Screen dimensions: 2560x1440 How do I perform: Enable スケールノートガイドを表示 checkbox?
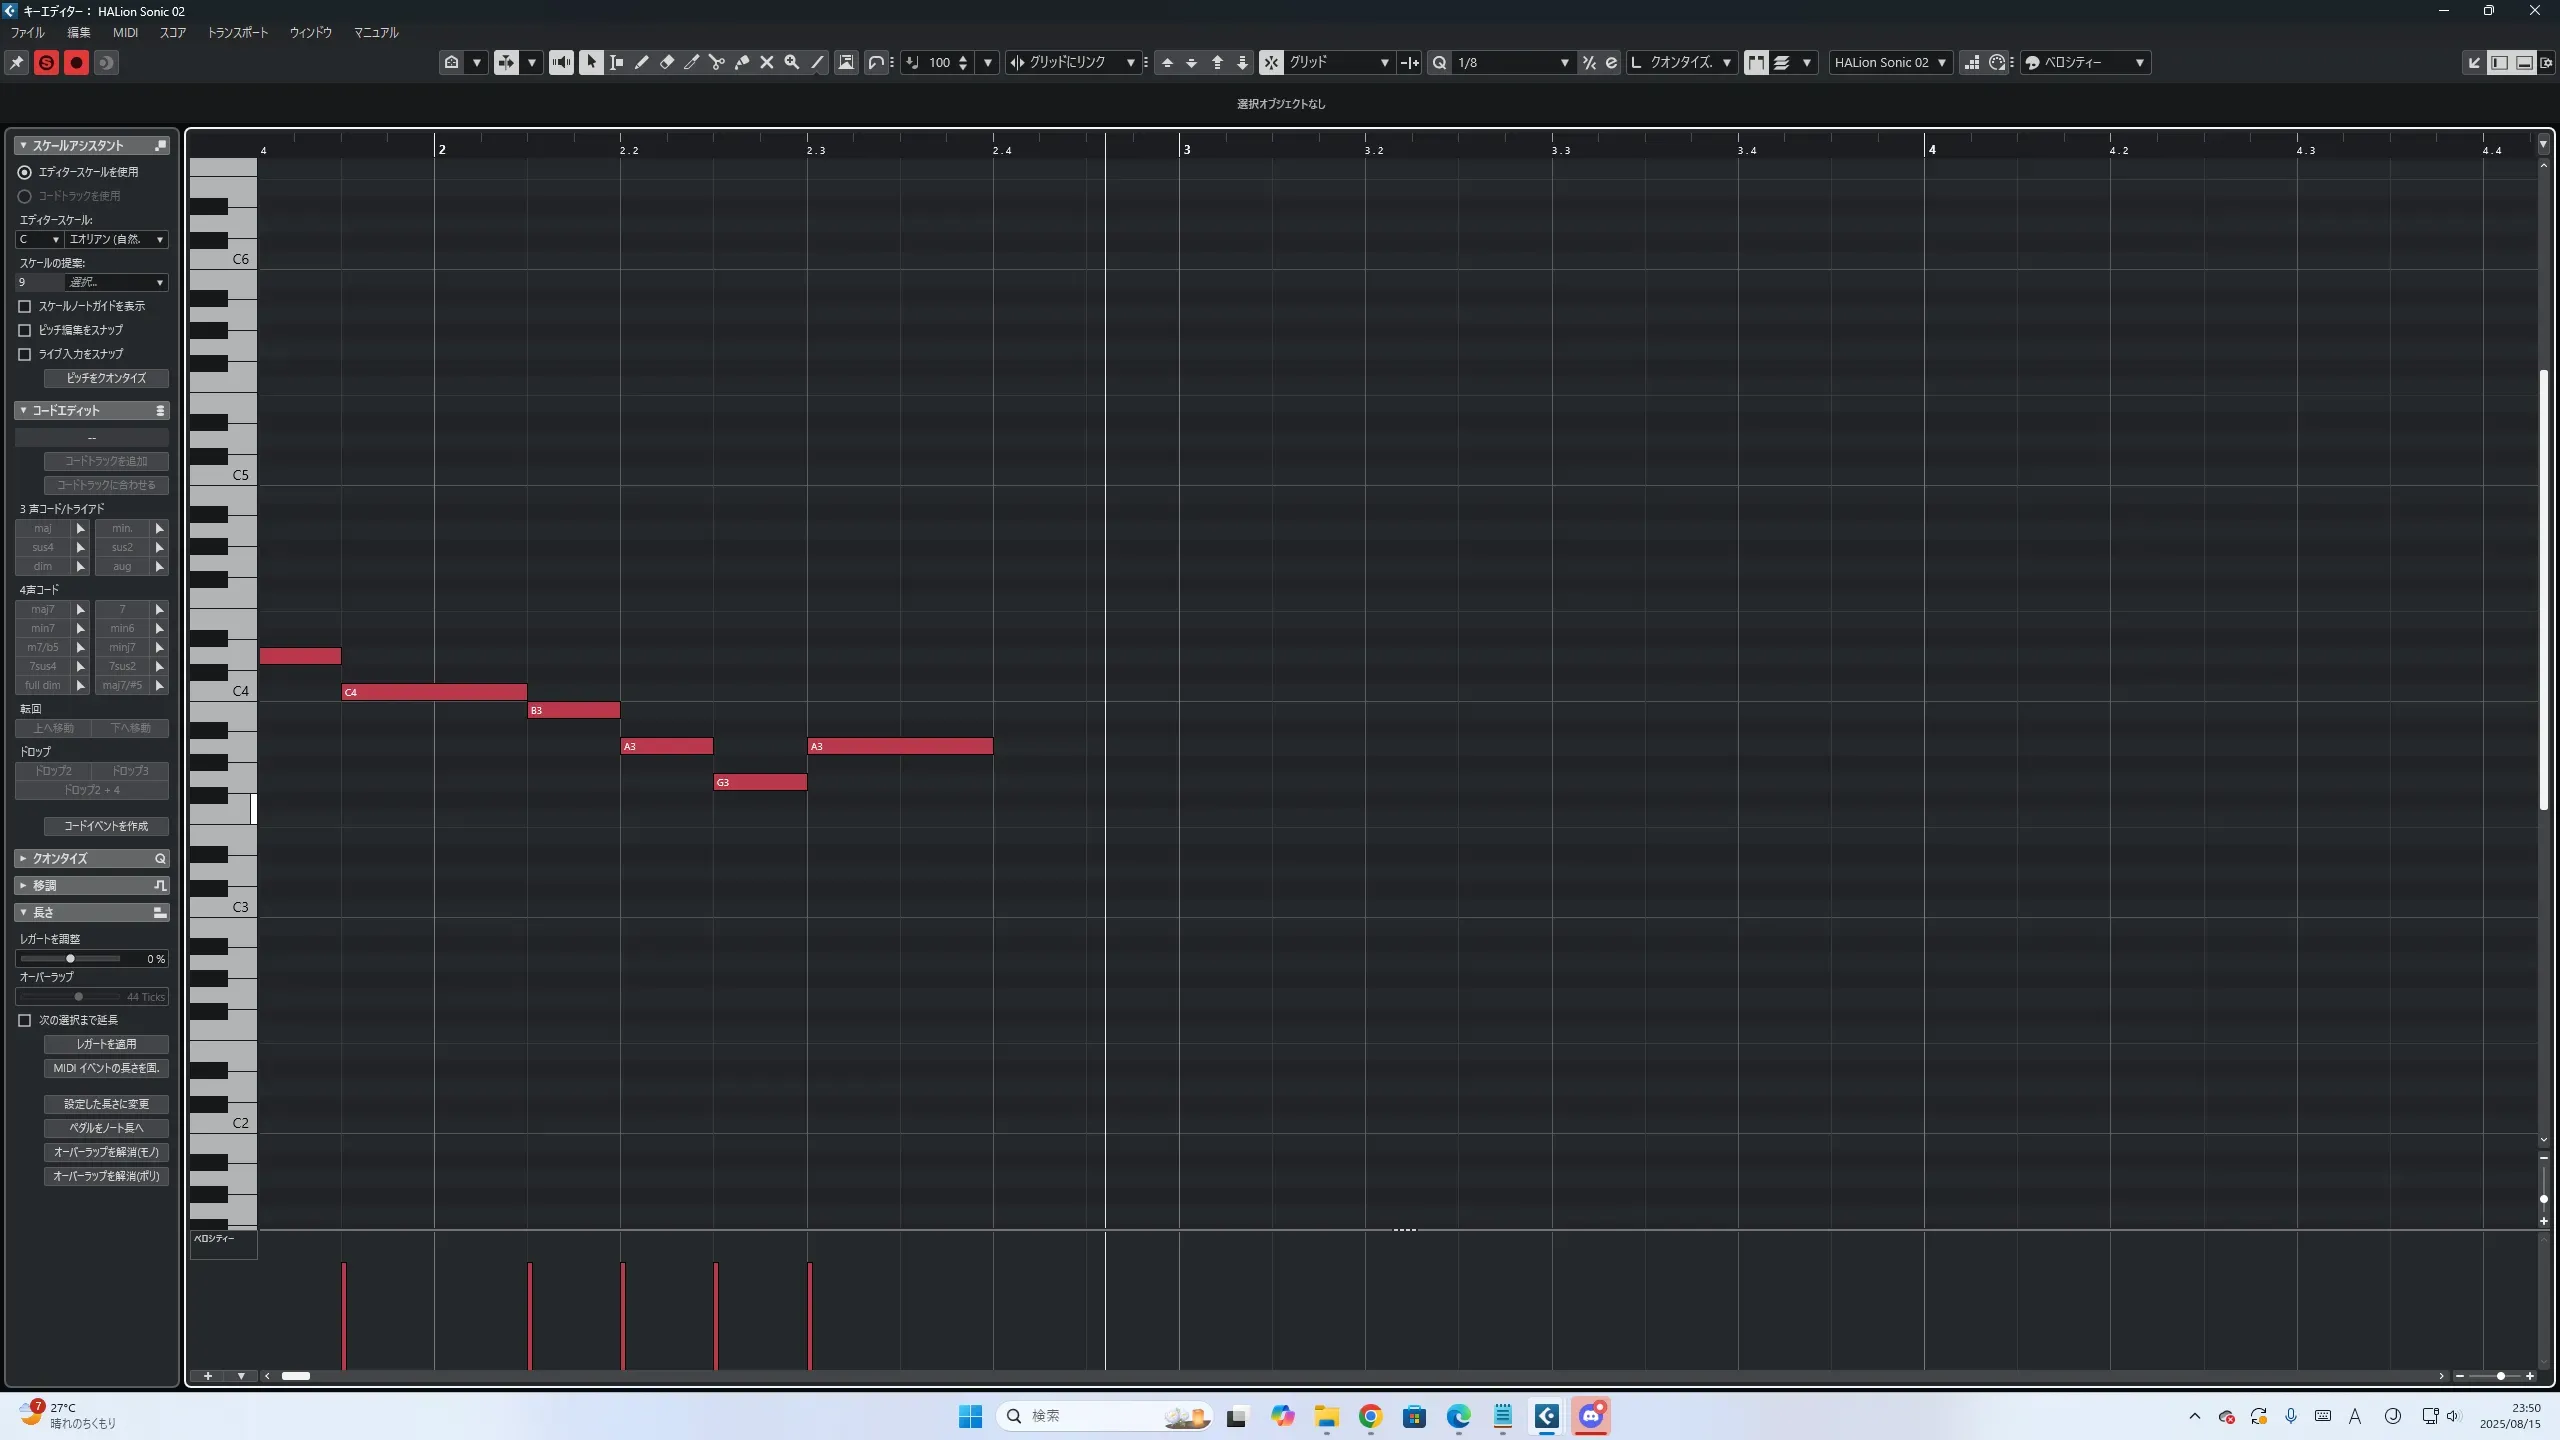[25, 306]
